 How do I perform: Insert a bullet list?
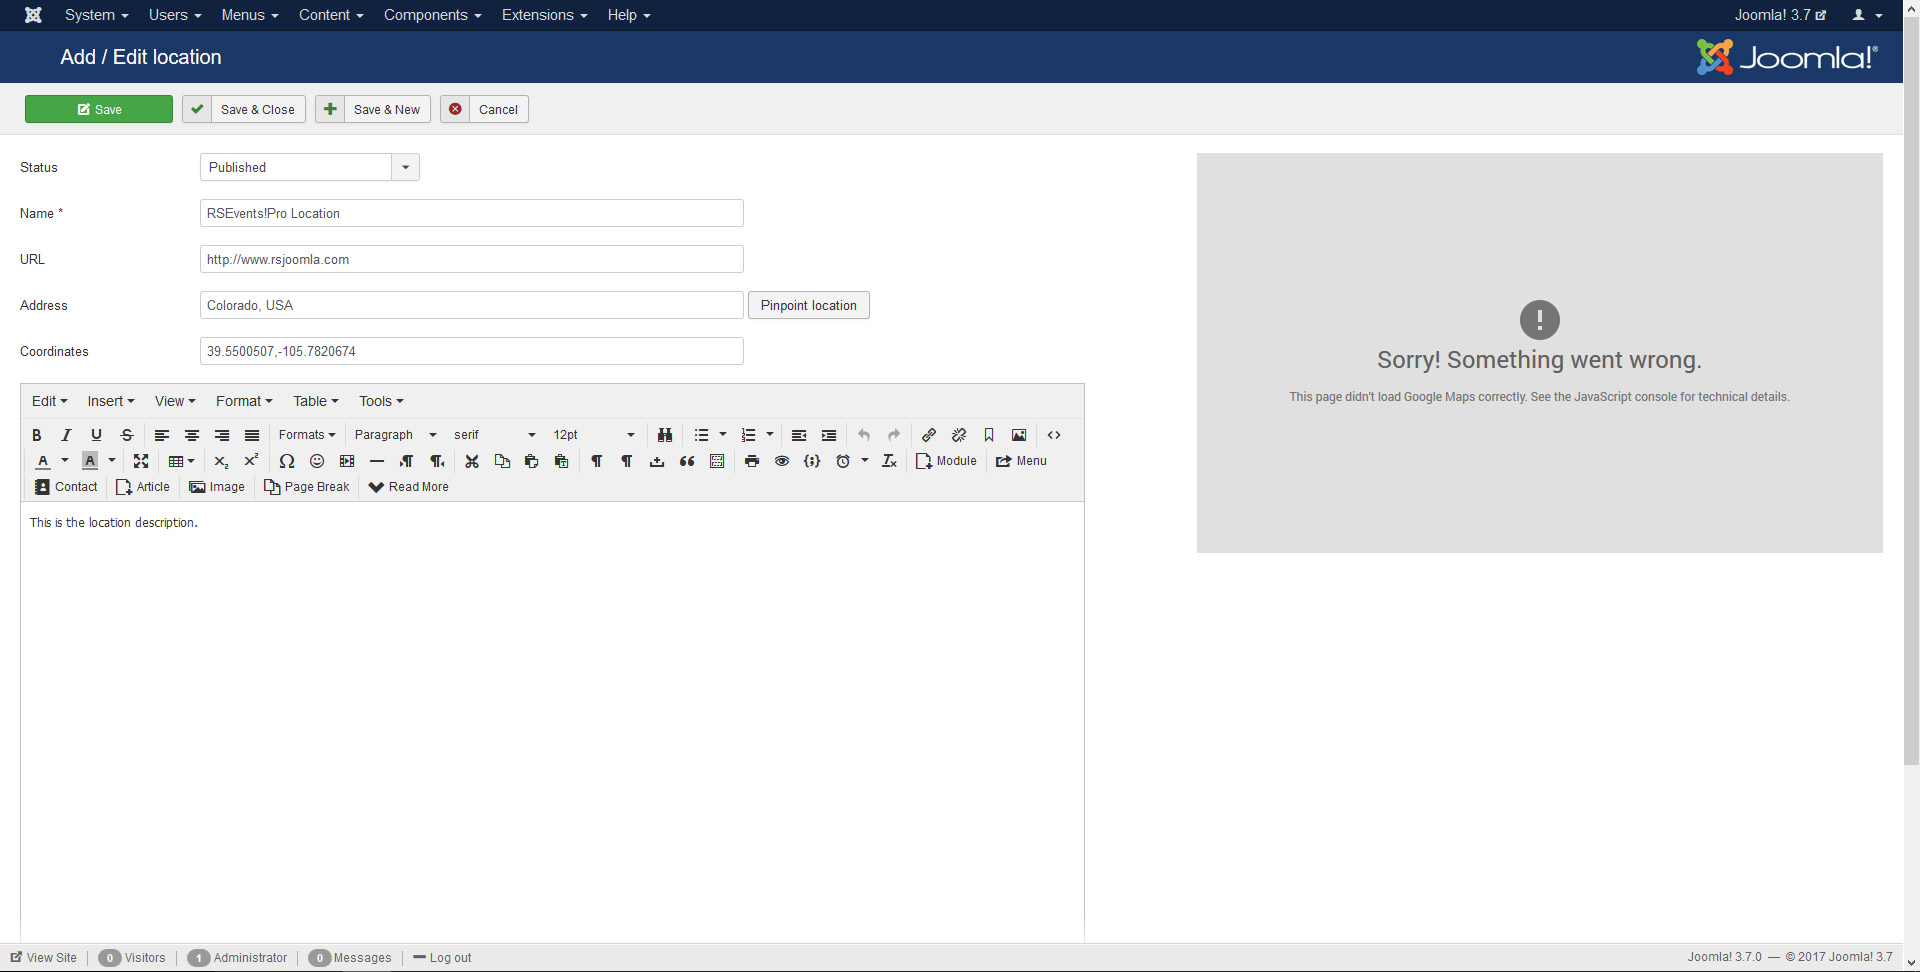701,435
